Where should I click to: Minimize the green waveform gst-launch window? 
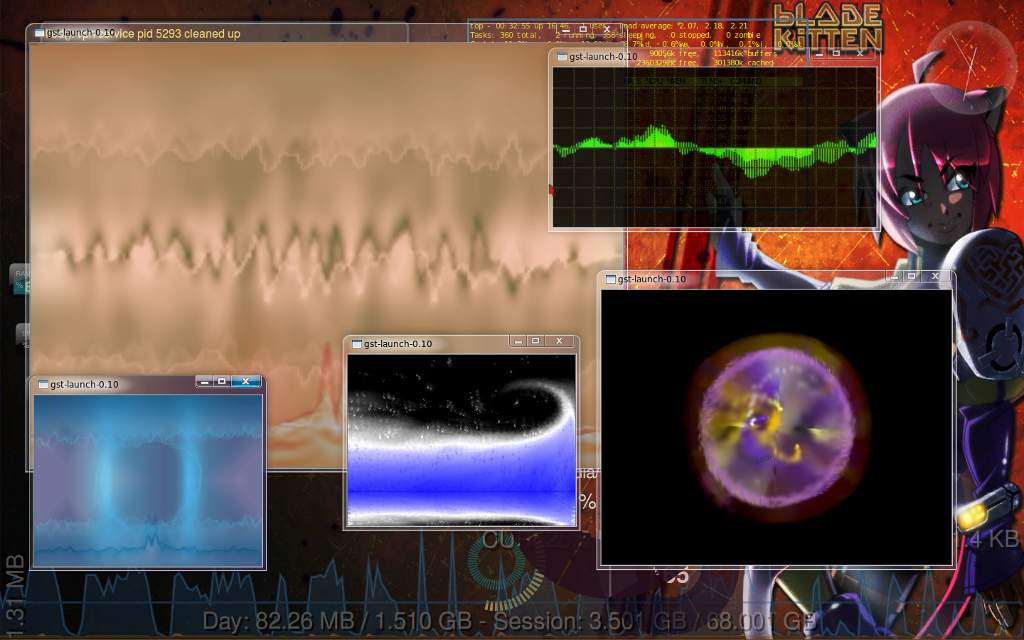click(820, 54)
